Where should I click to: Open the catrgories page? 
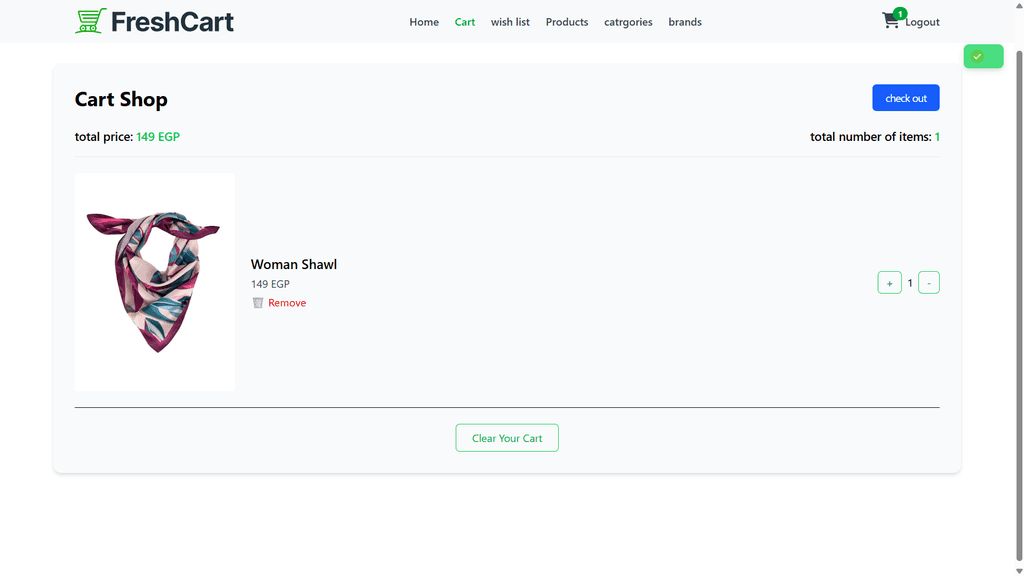click(628, 22)
